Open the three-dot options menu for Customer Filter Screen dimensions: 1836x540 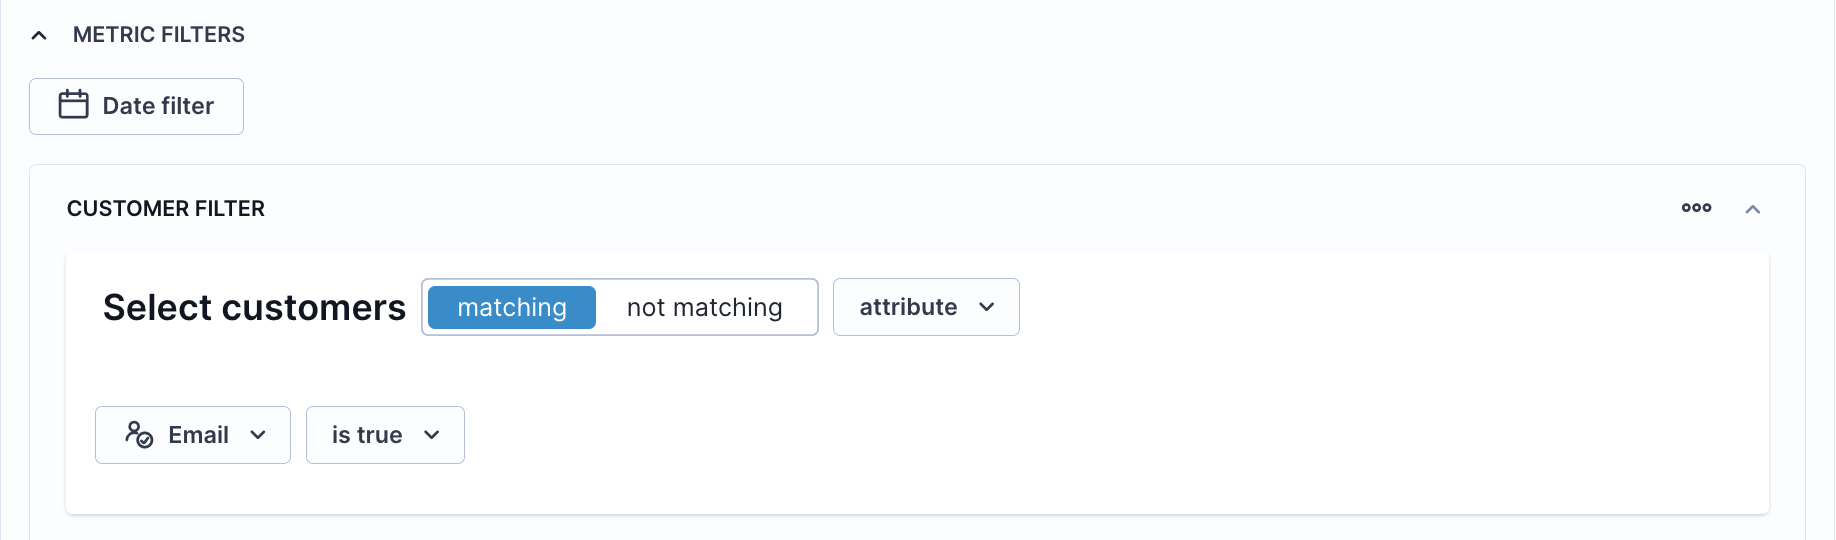coord(1696,208)
